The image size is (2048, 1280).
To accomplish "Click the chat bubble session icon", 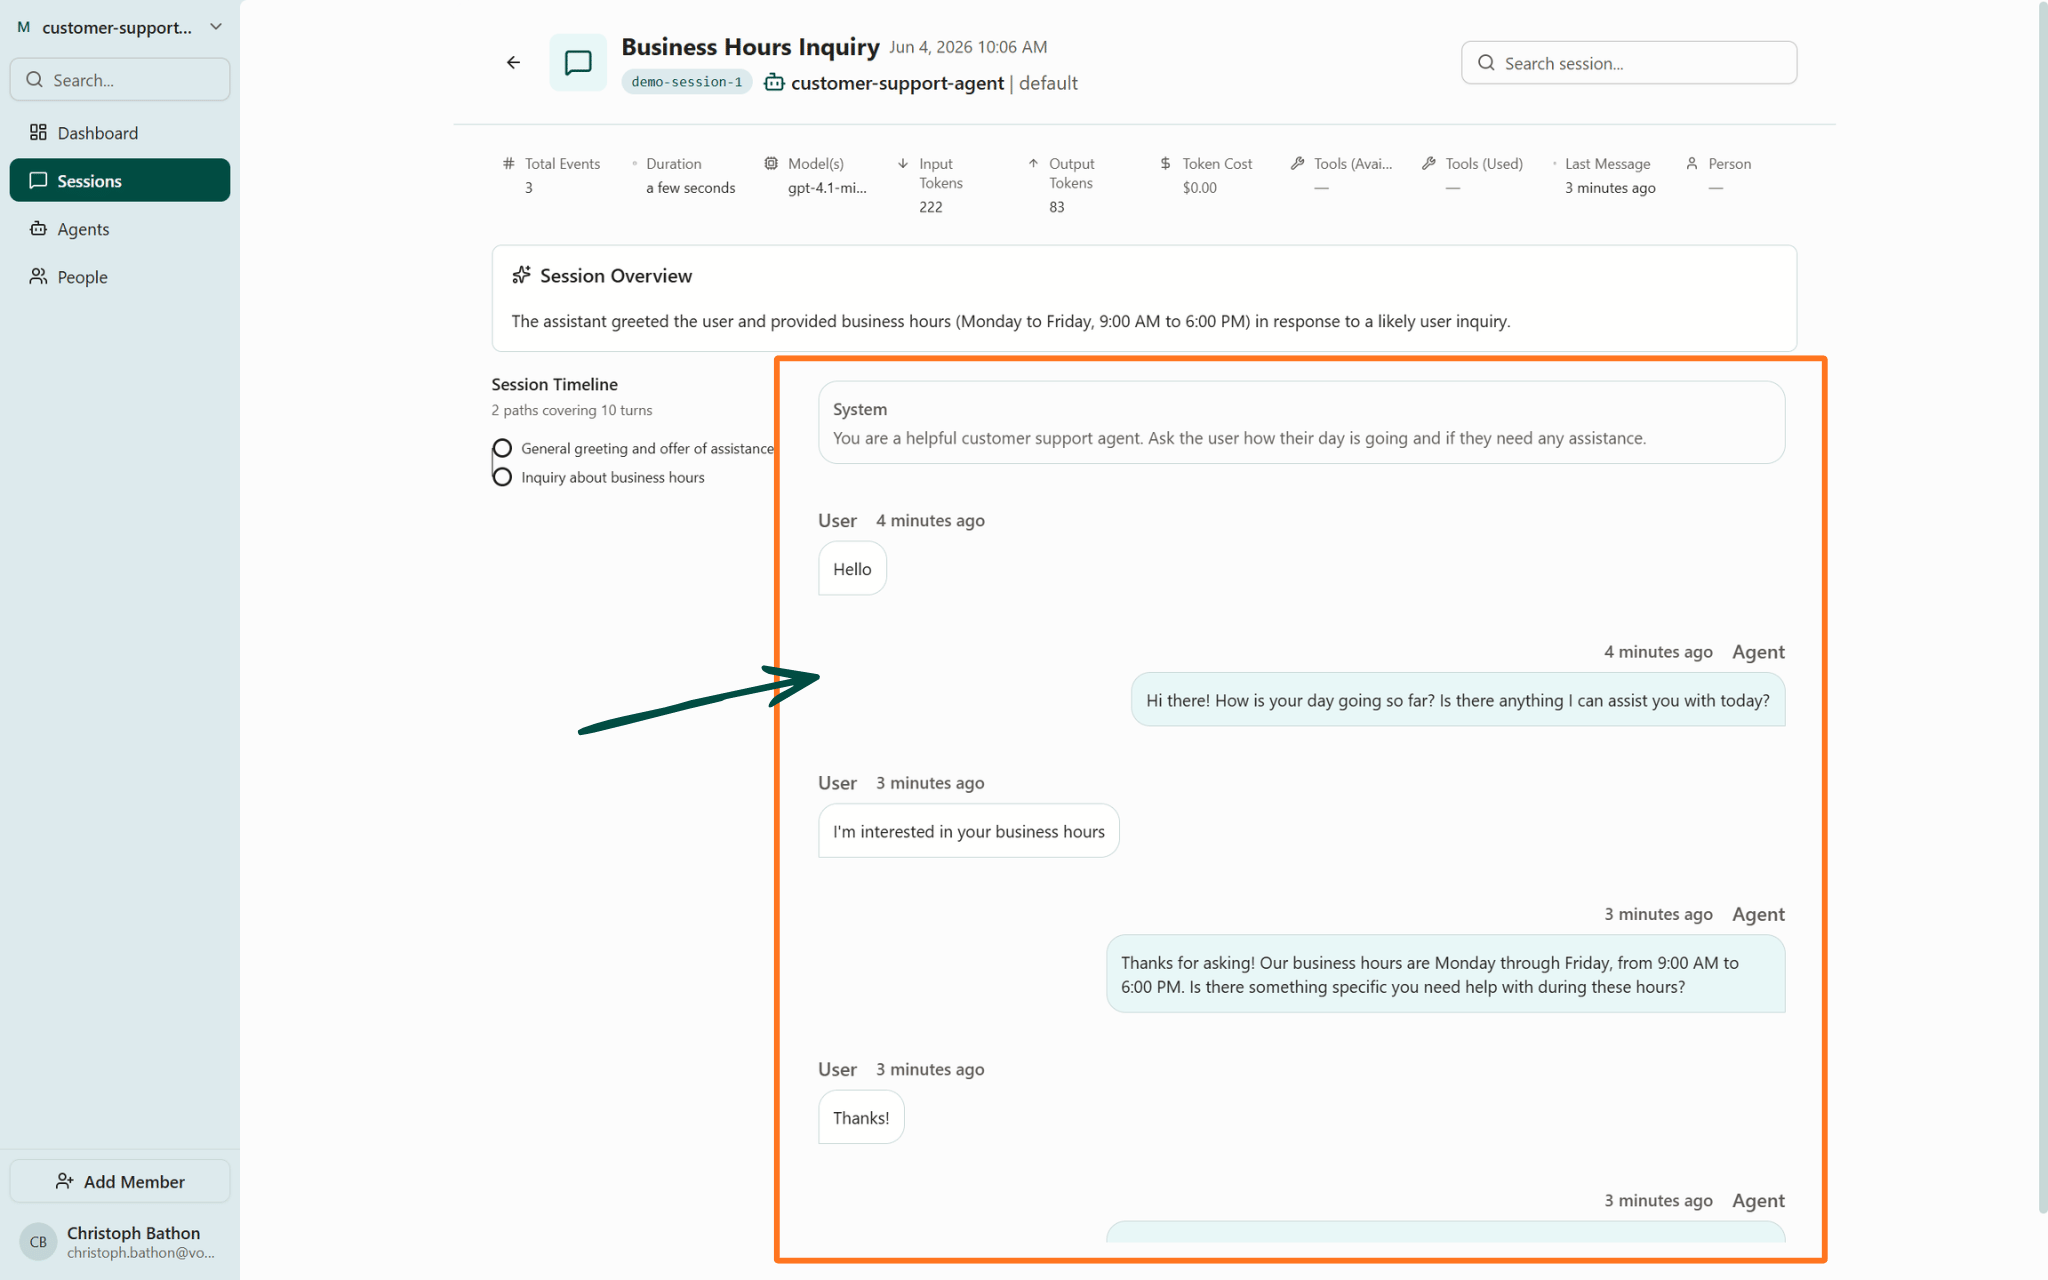I will pos(577,63).
